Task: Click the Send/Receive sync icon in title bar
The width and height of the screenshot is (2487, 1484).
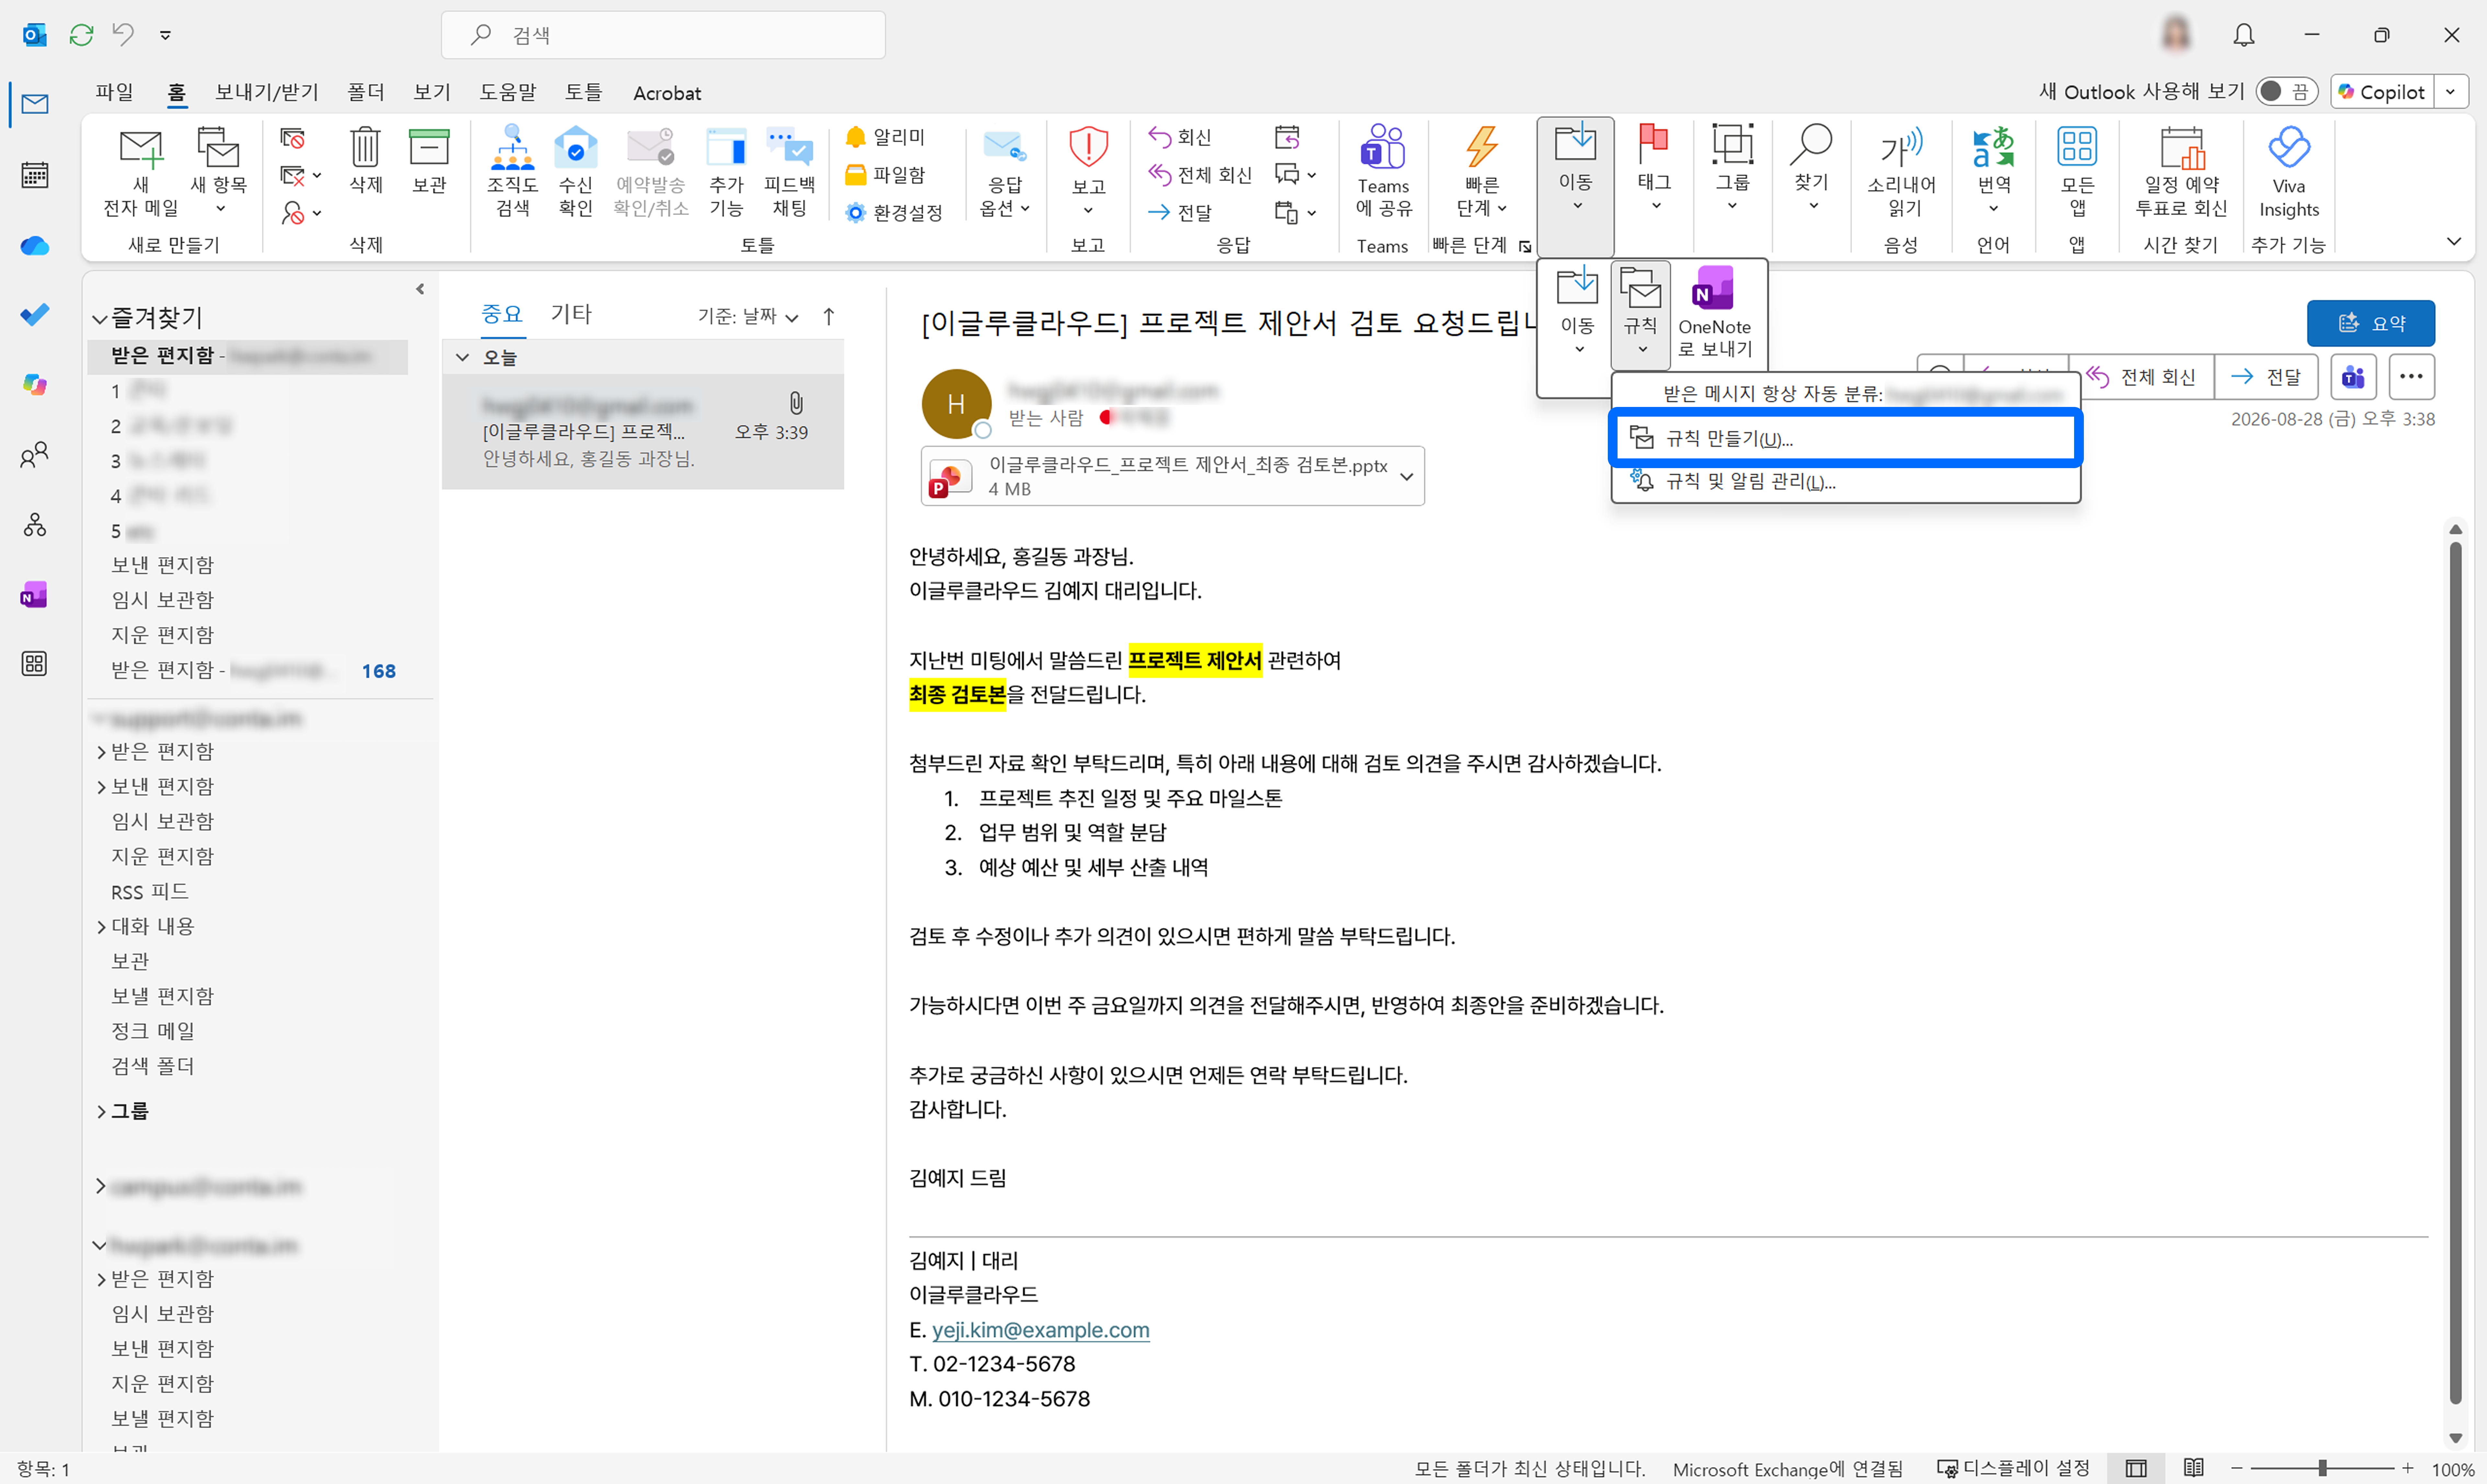Action: [81, 35]
